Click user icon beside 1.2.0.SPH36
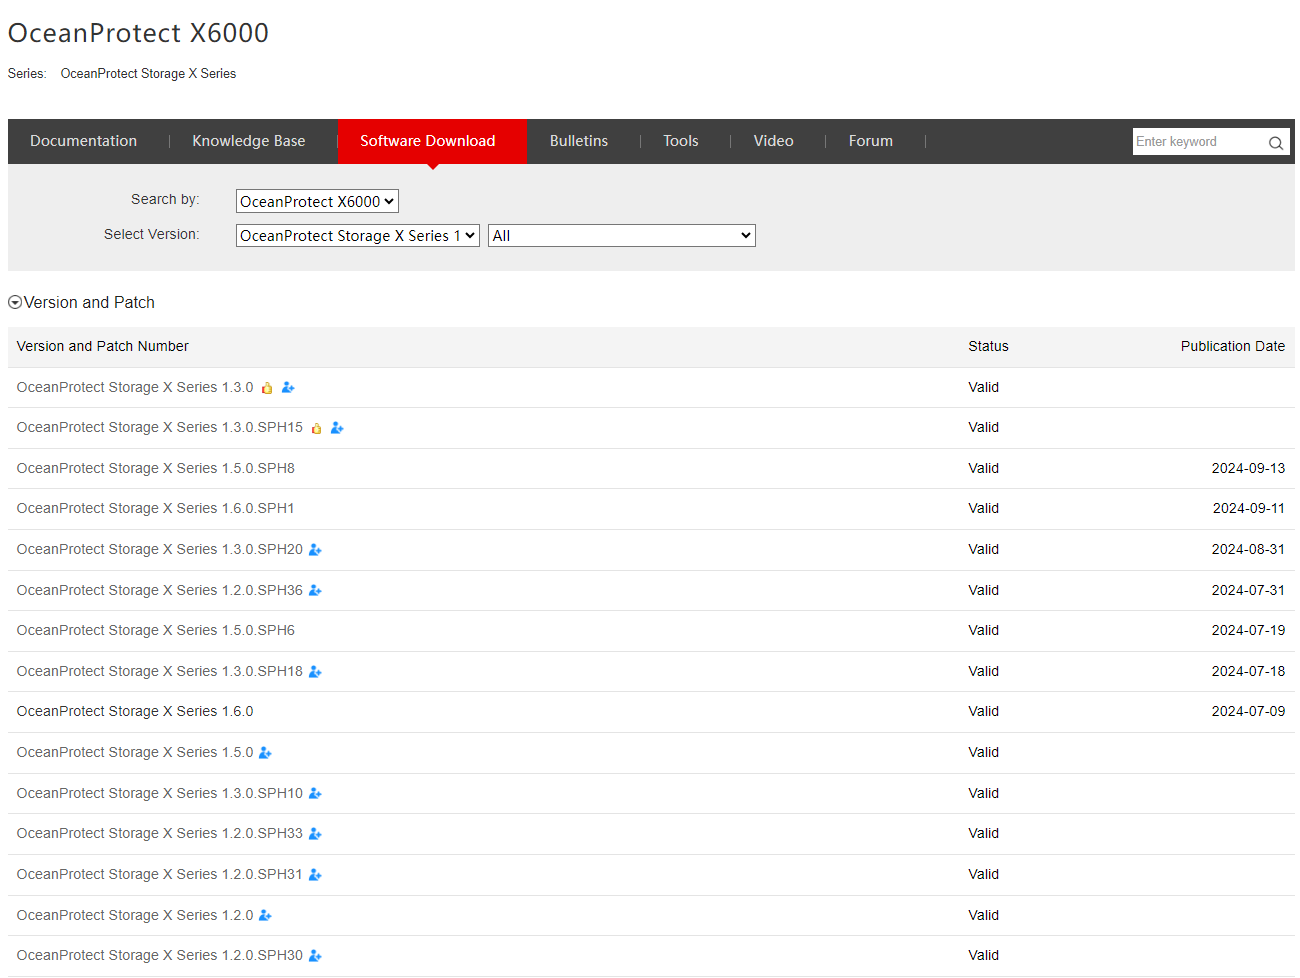The image size is (1300, 978). pos(315,591)
